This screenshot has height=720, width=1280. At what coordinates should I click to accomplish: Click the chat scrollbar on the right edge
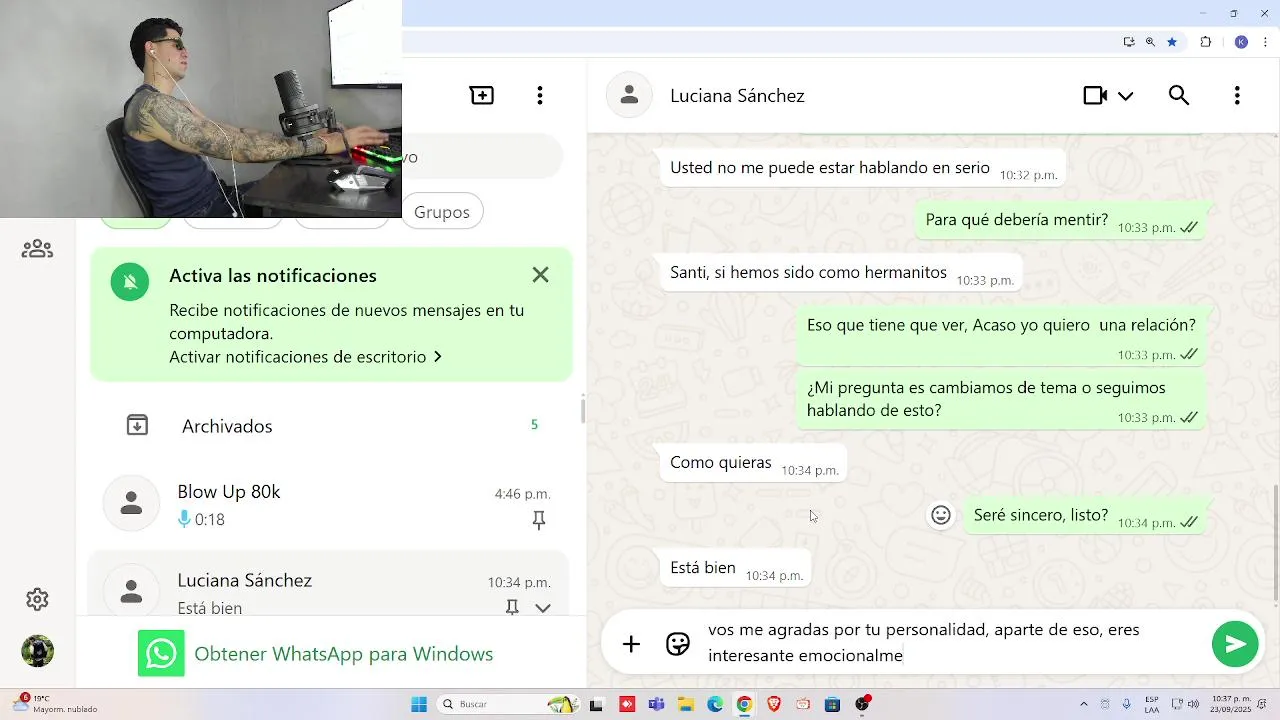point(1275,543)
